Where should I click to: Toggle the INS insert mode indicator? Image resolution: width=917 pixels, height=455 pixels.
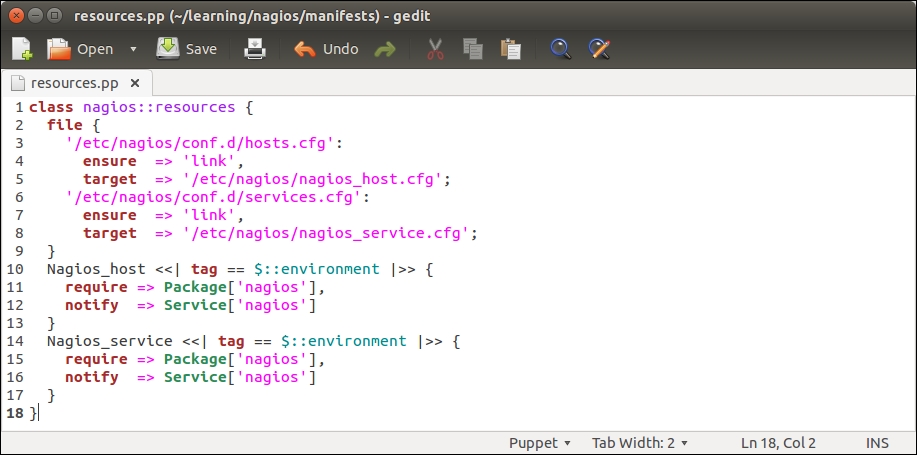(877, 442)
